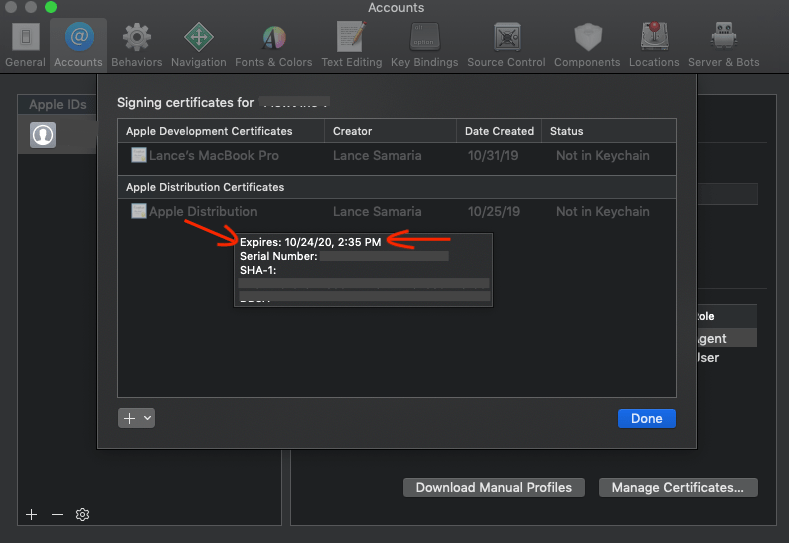This screenshot has width=789, height=543.
Task: Sort by Date Created column header
Action: click(499, 131)
